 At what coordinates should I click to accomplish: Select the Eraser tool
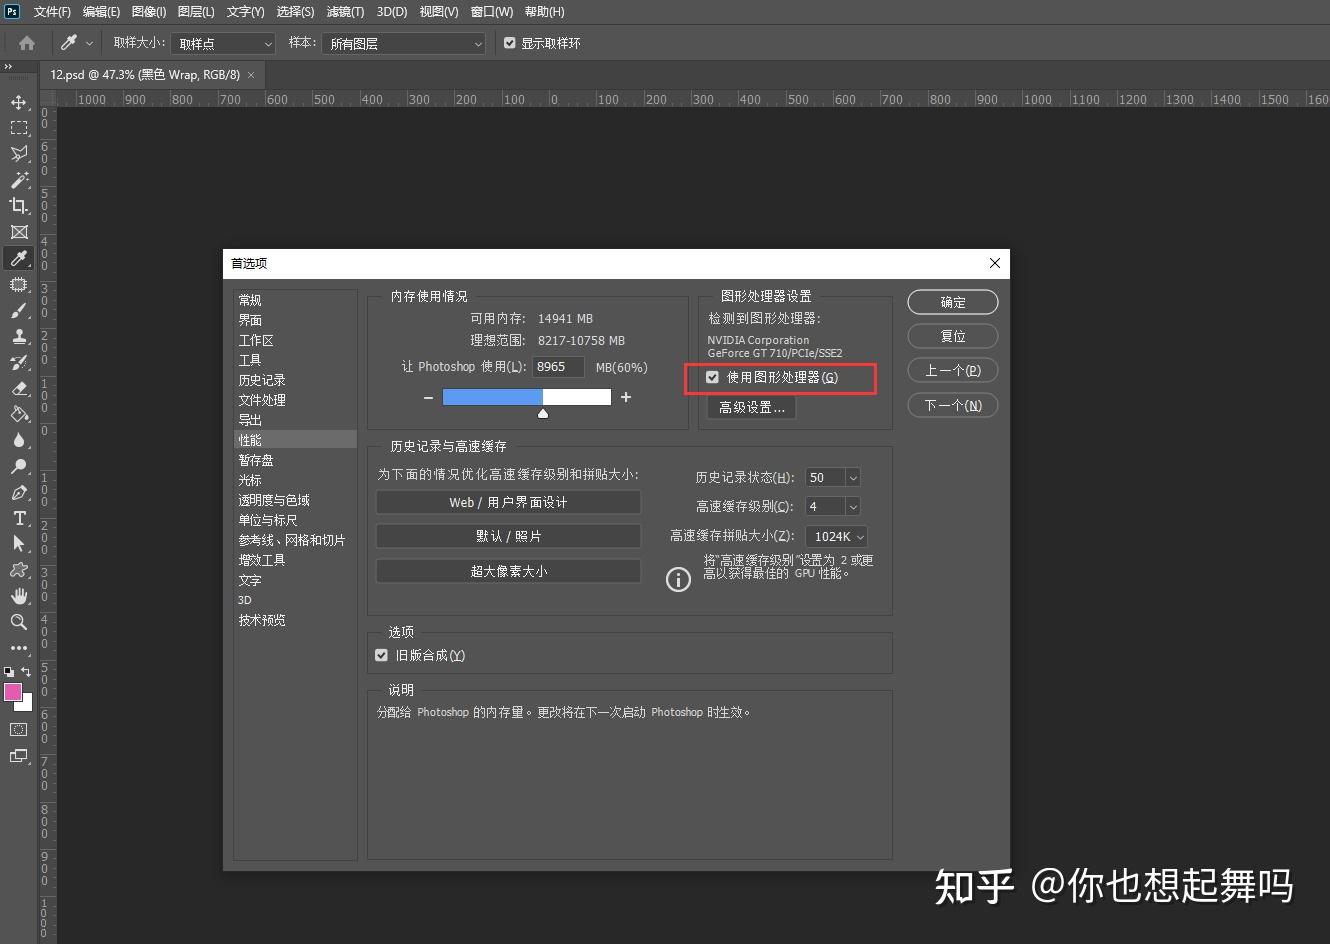click(x=19, y=389)
